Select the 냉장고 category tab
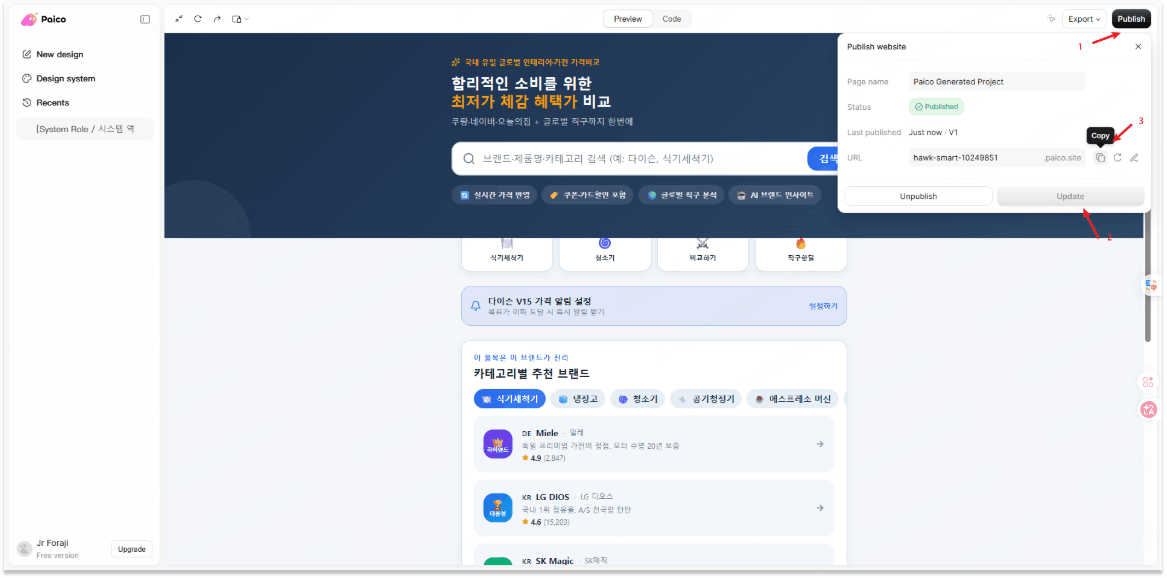 (x=578, y=399)
